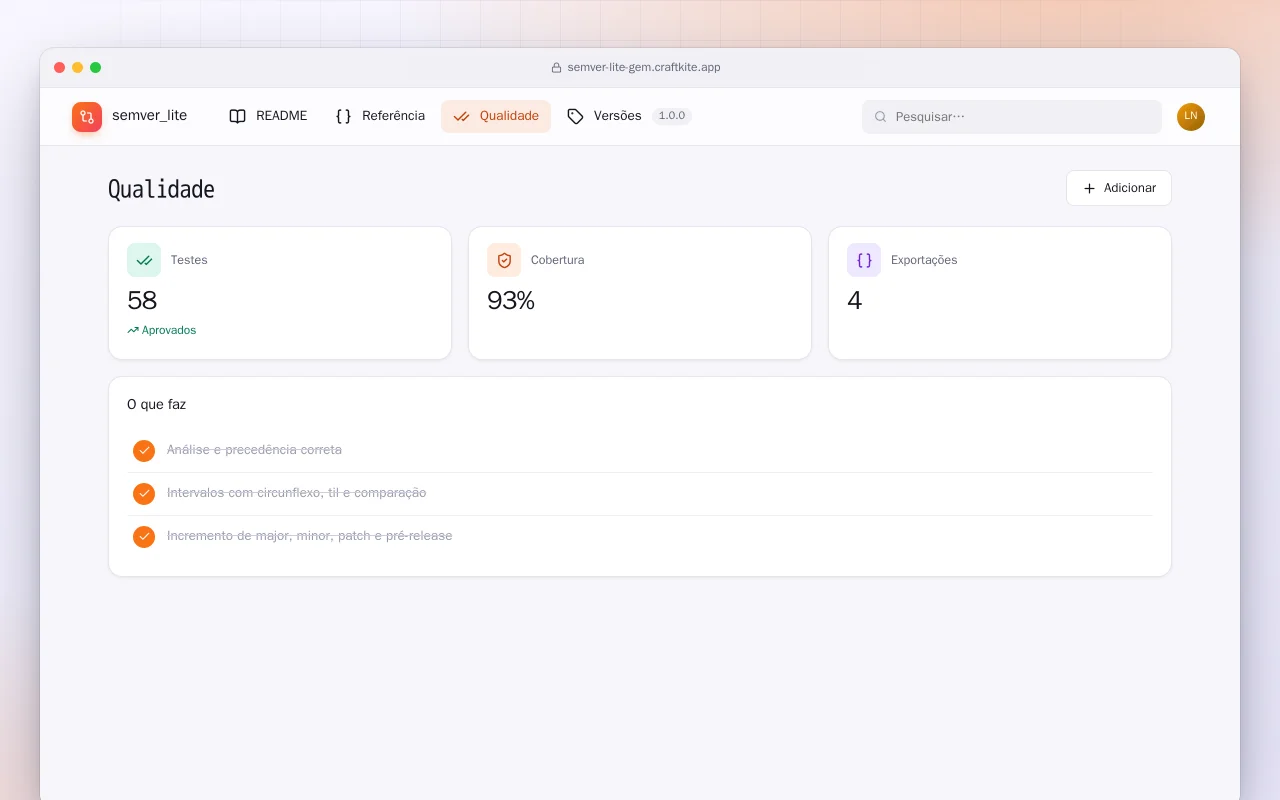Image resolution: width=1280 pixels, height=800 pixels.
Task: Click the Cobertura shield icon
Action: point(504,260)
